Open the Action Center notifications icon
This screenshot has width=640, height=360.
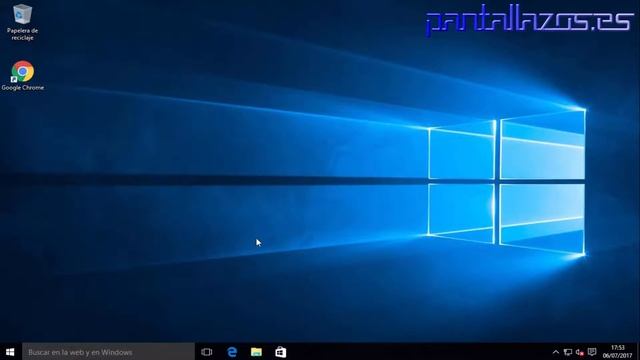(x=592, y=352)
